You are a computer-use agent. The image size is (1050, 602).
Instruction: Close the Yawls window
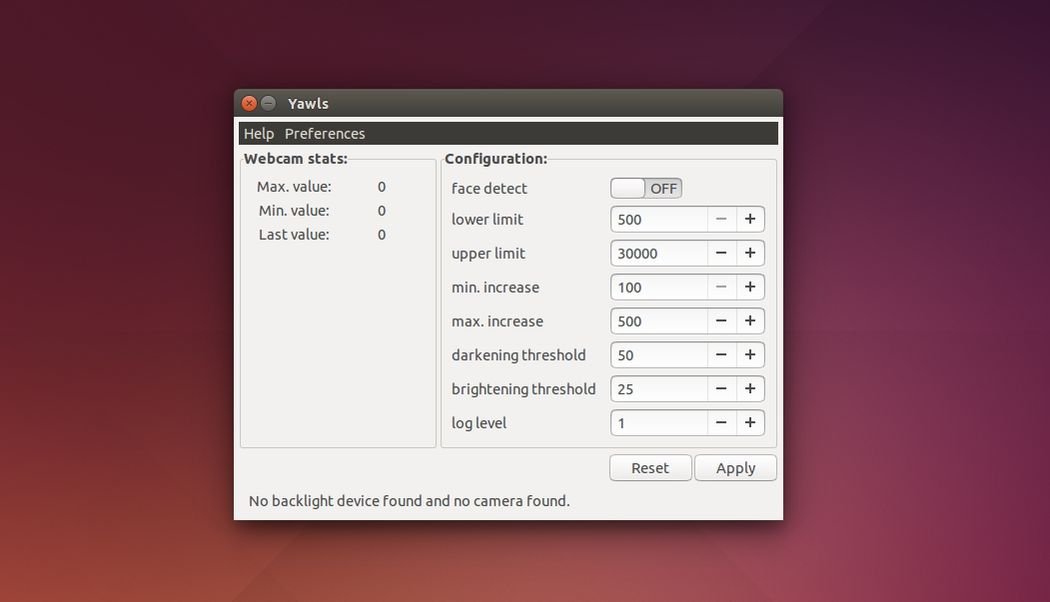click(x=249, y=103)
